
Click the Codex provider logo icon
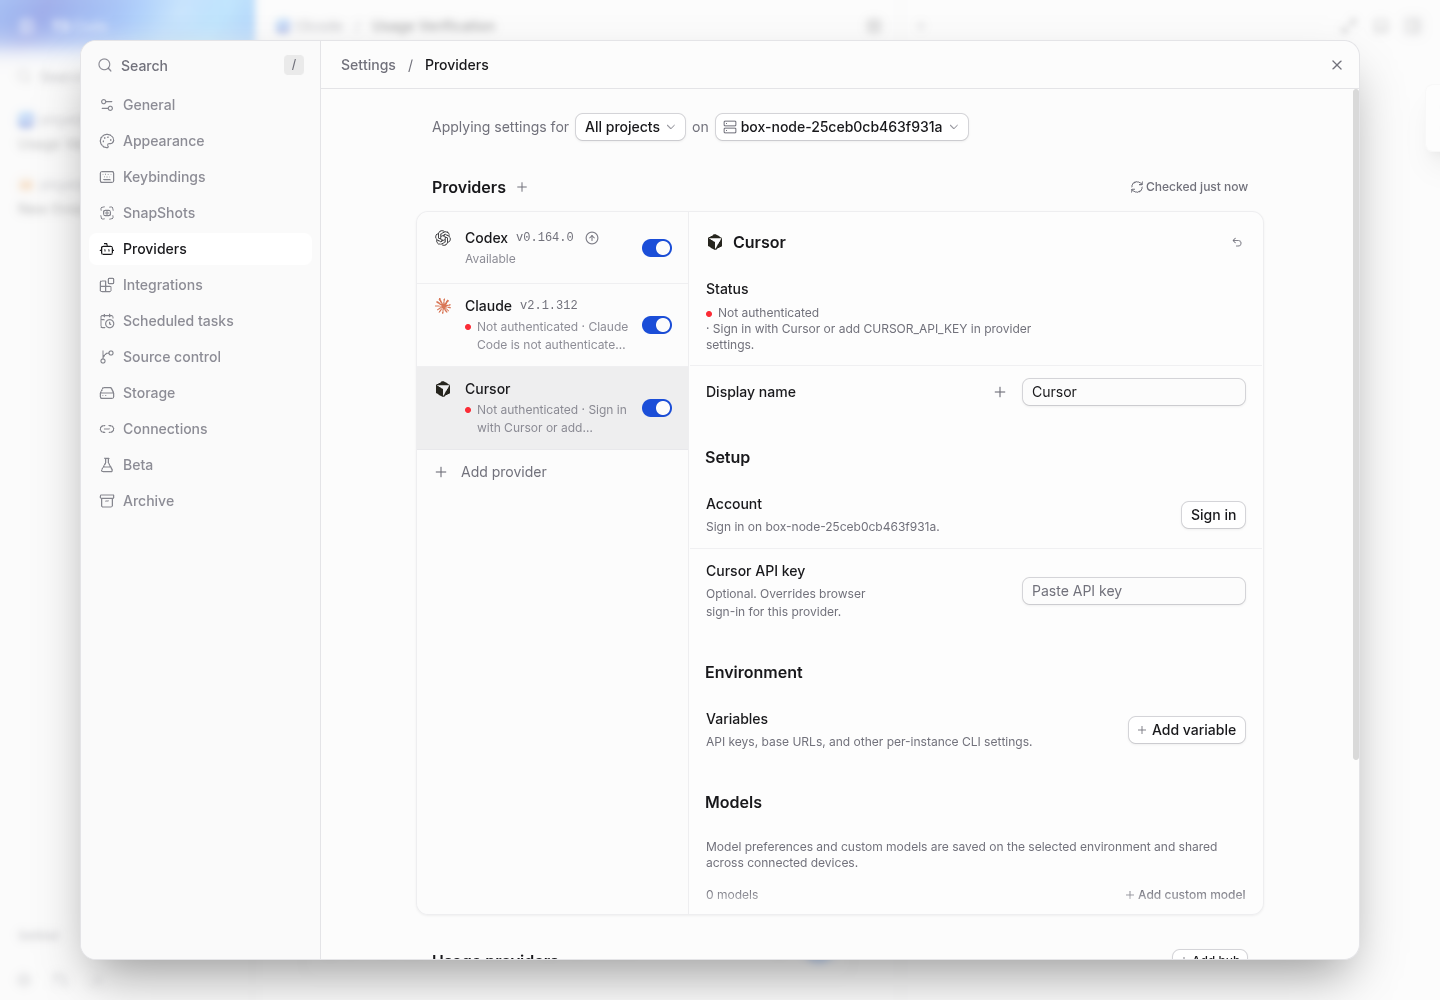443,238
